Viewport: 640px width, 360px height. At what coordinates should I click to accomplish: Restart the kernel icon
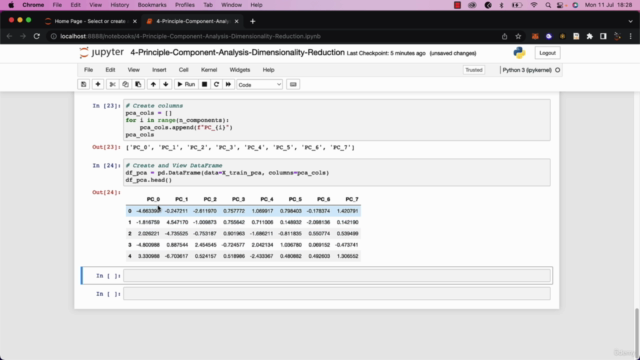click(216, 84)
